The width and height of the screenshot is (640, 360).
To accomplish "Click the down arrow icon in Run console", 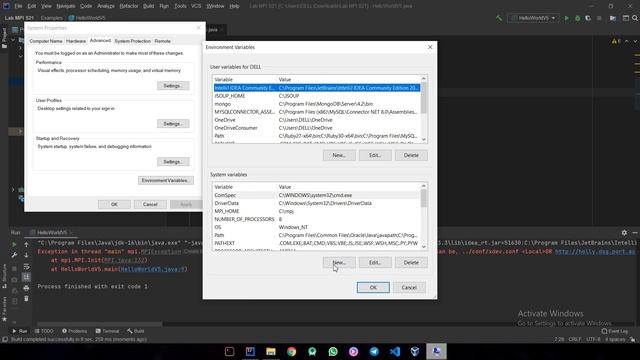I will (27, 255).
